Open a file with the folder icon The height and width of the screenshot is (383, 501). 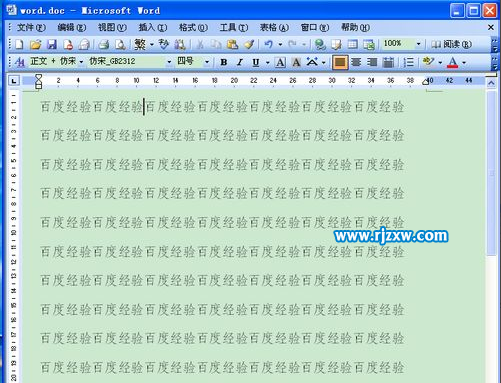(35, 44)
